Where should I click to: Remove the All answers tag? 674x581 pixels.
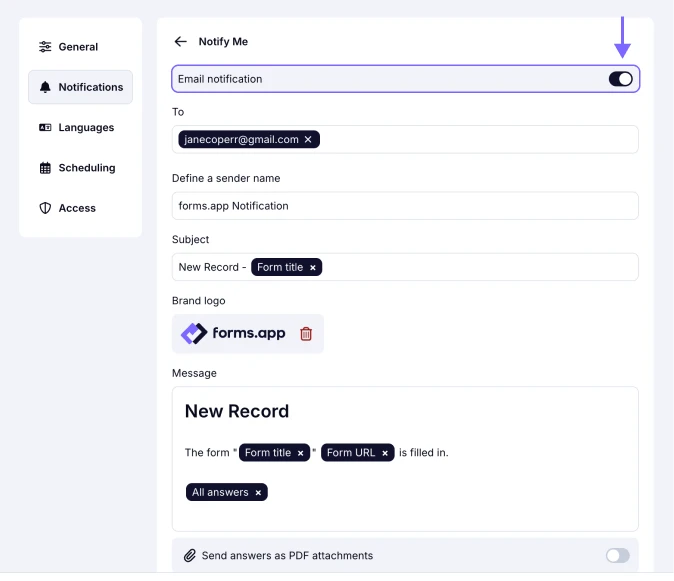[x=258, y=492]
